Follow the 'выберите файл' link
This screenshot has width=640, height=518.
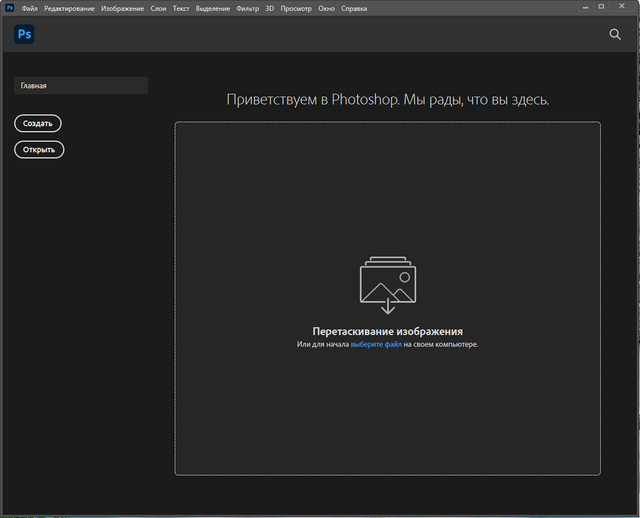(376, 345)
